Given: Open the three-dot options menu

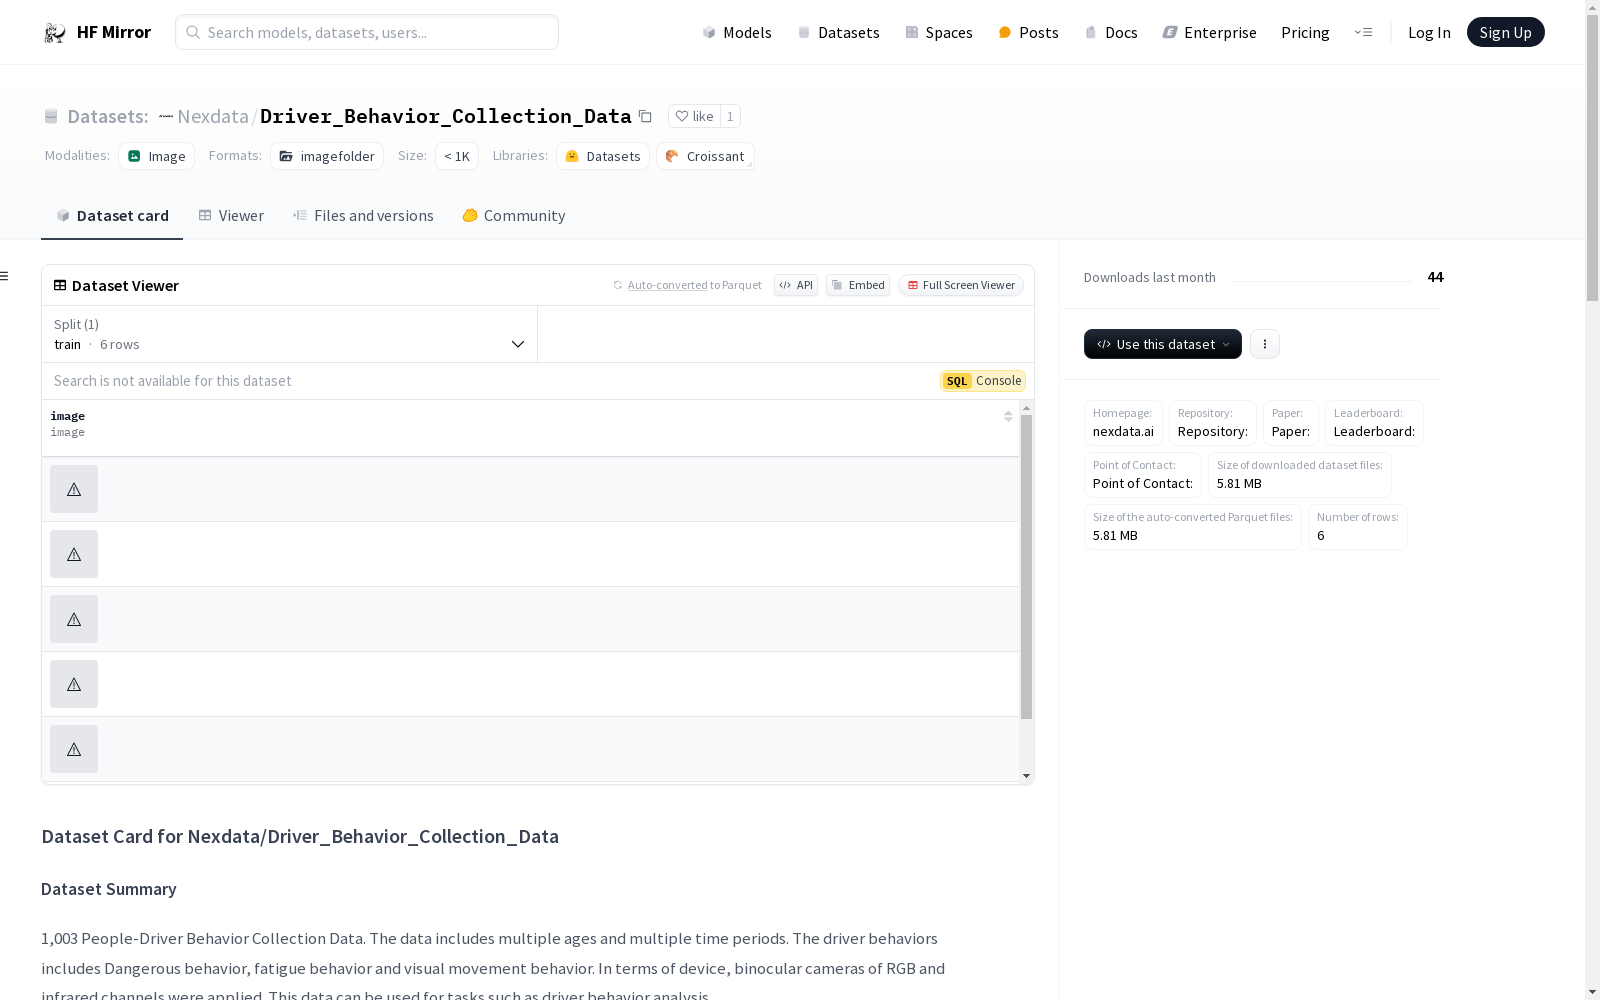Looking at the screenshot, I should pyautogui.click(x=1264, y=344).
